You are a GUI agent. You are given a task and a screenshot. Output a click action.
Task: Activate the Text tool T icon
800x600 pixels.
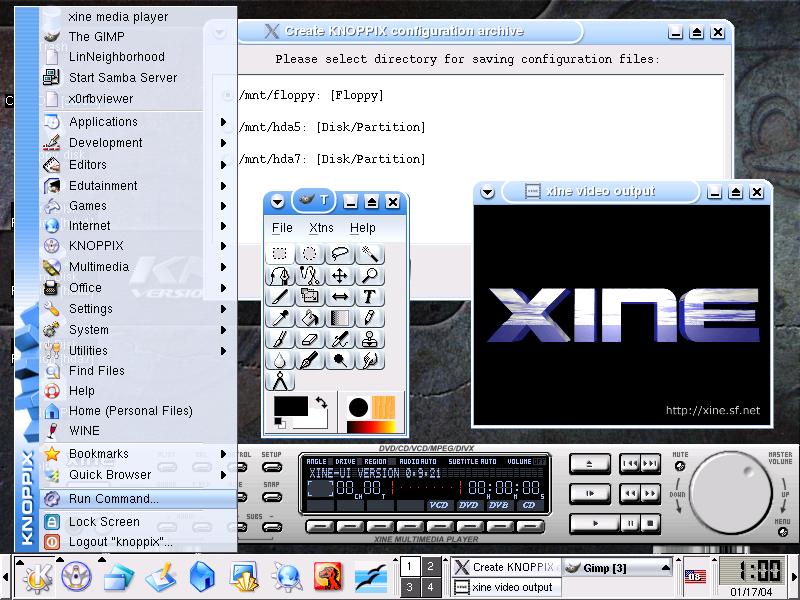point(370,296)
